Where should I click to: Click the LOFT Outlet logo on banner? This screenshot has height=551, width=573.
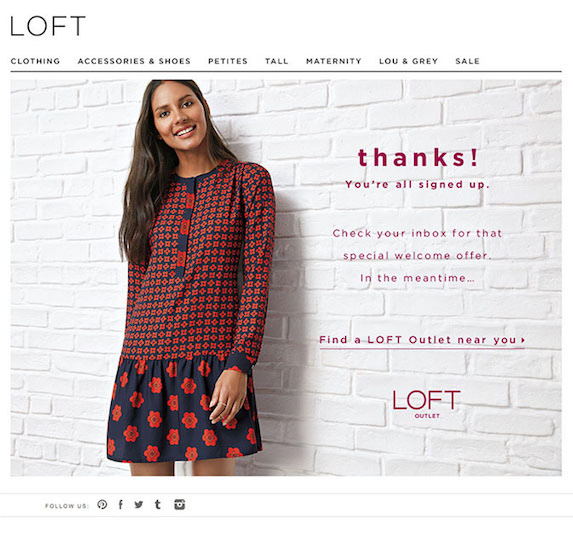pos(426,404)
